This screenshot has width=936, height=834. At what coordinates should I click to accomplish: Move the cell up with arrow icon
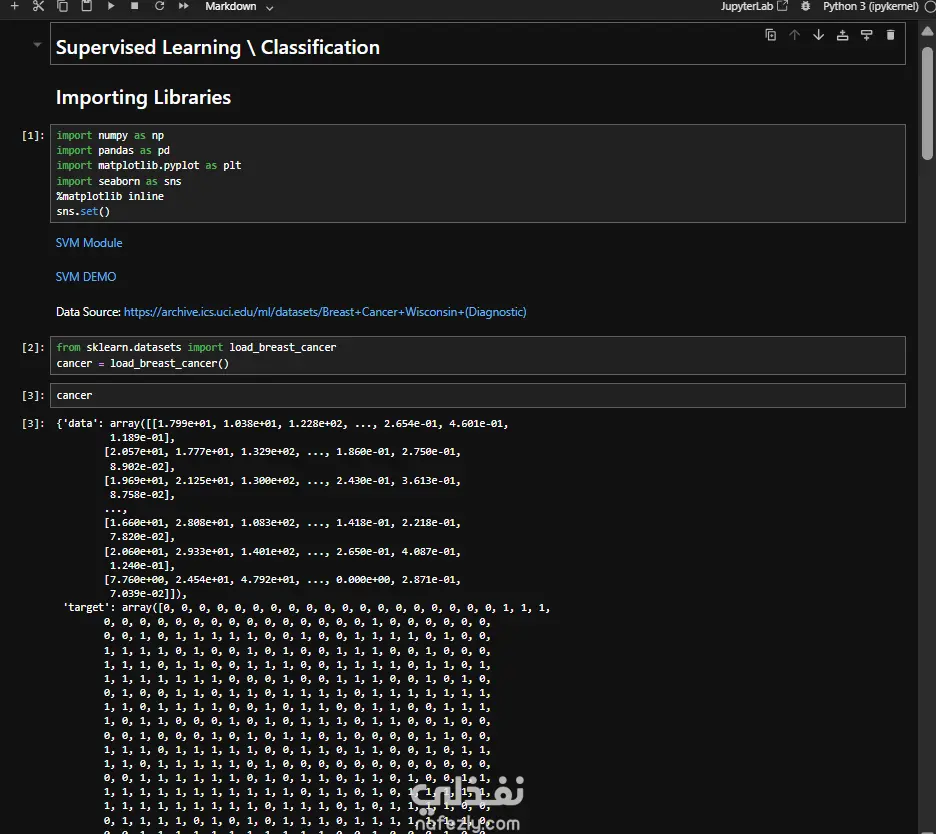coord(795,35)
